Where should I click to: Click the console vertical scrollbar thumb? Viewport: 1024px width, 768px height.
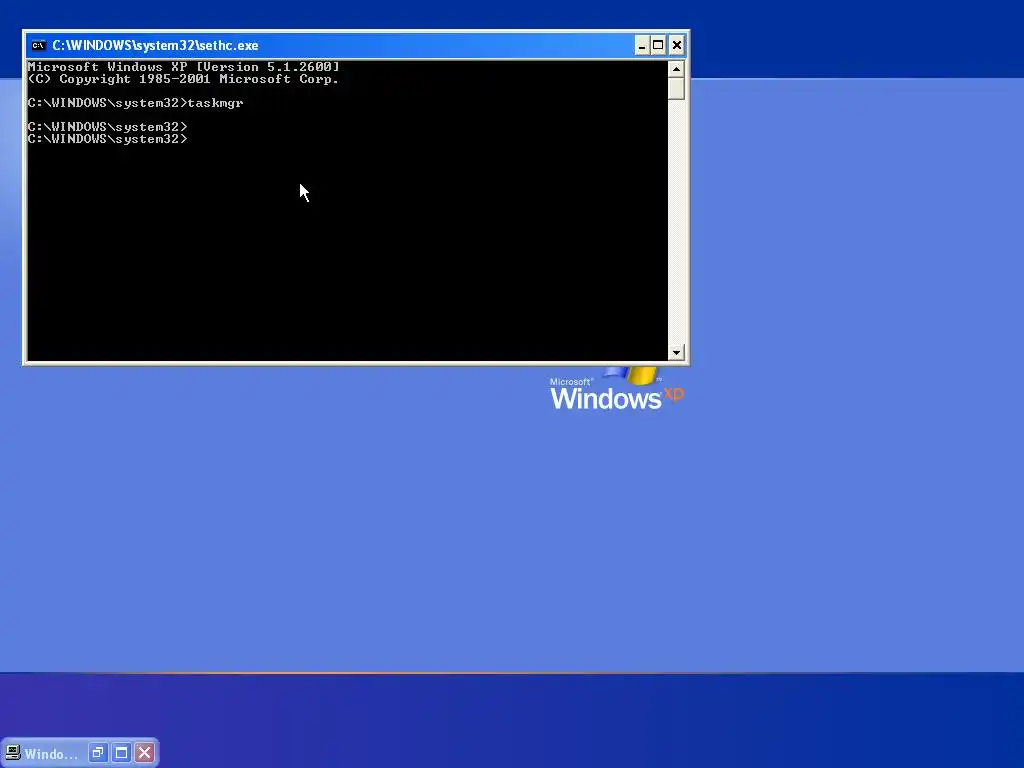677,89
